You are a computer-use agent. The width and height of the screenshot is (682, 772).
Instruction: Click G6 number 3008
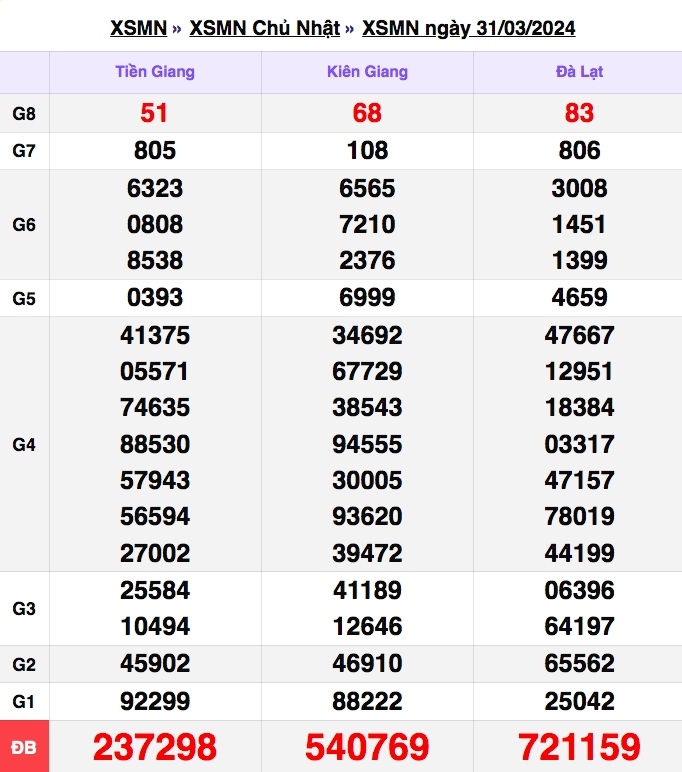579,188
